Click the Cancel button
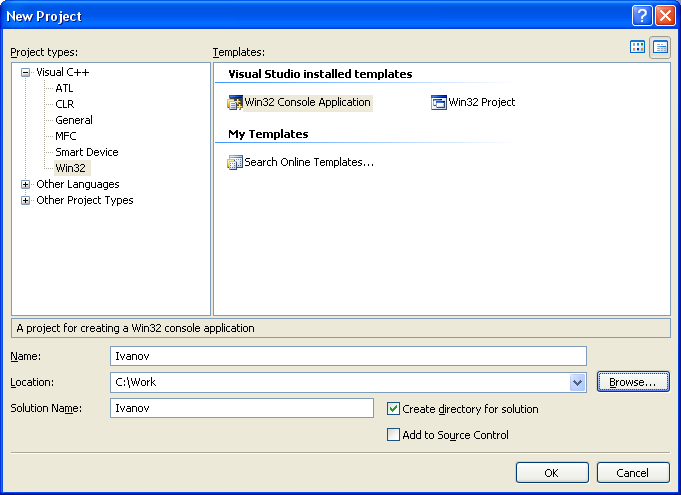The width and height of the screenshot is (681, 495). click(633, 472)
